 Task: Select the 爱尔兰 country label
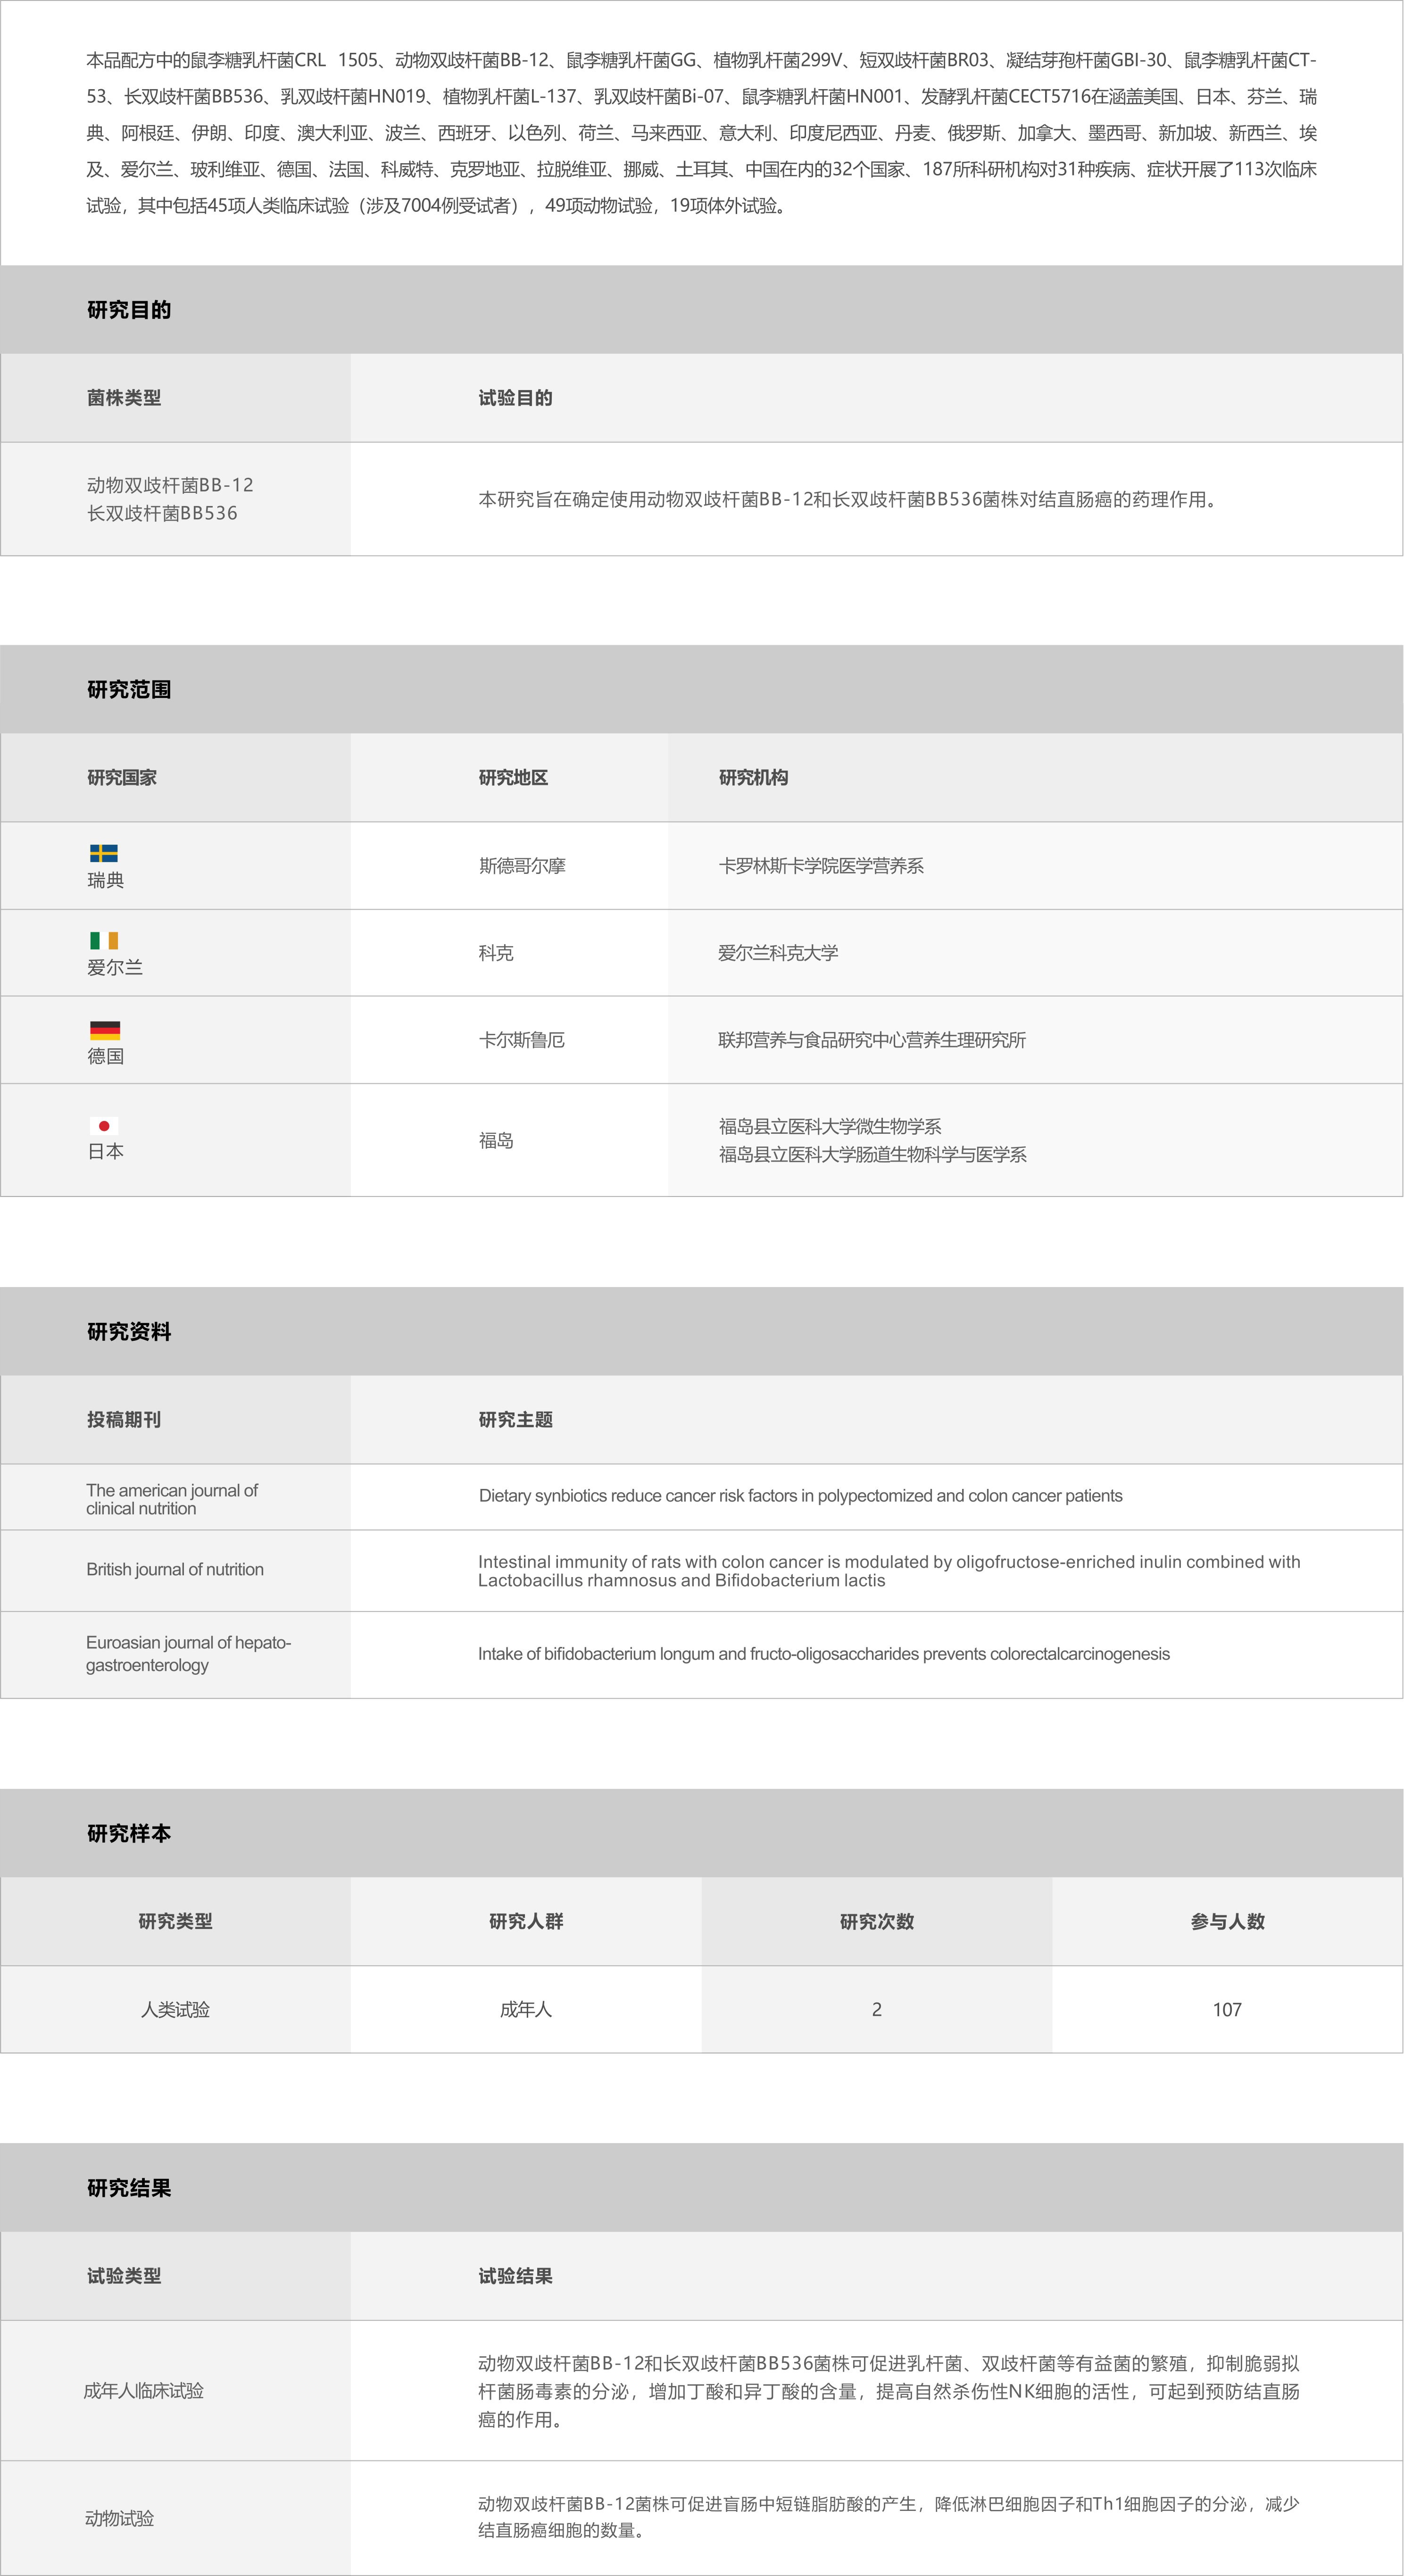click(115, 967)
